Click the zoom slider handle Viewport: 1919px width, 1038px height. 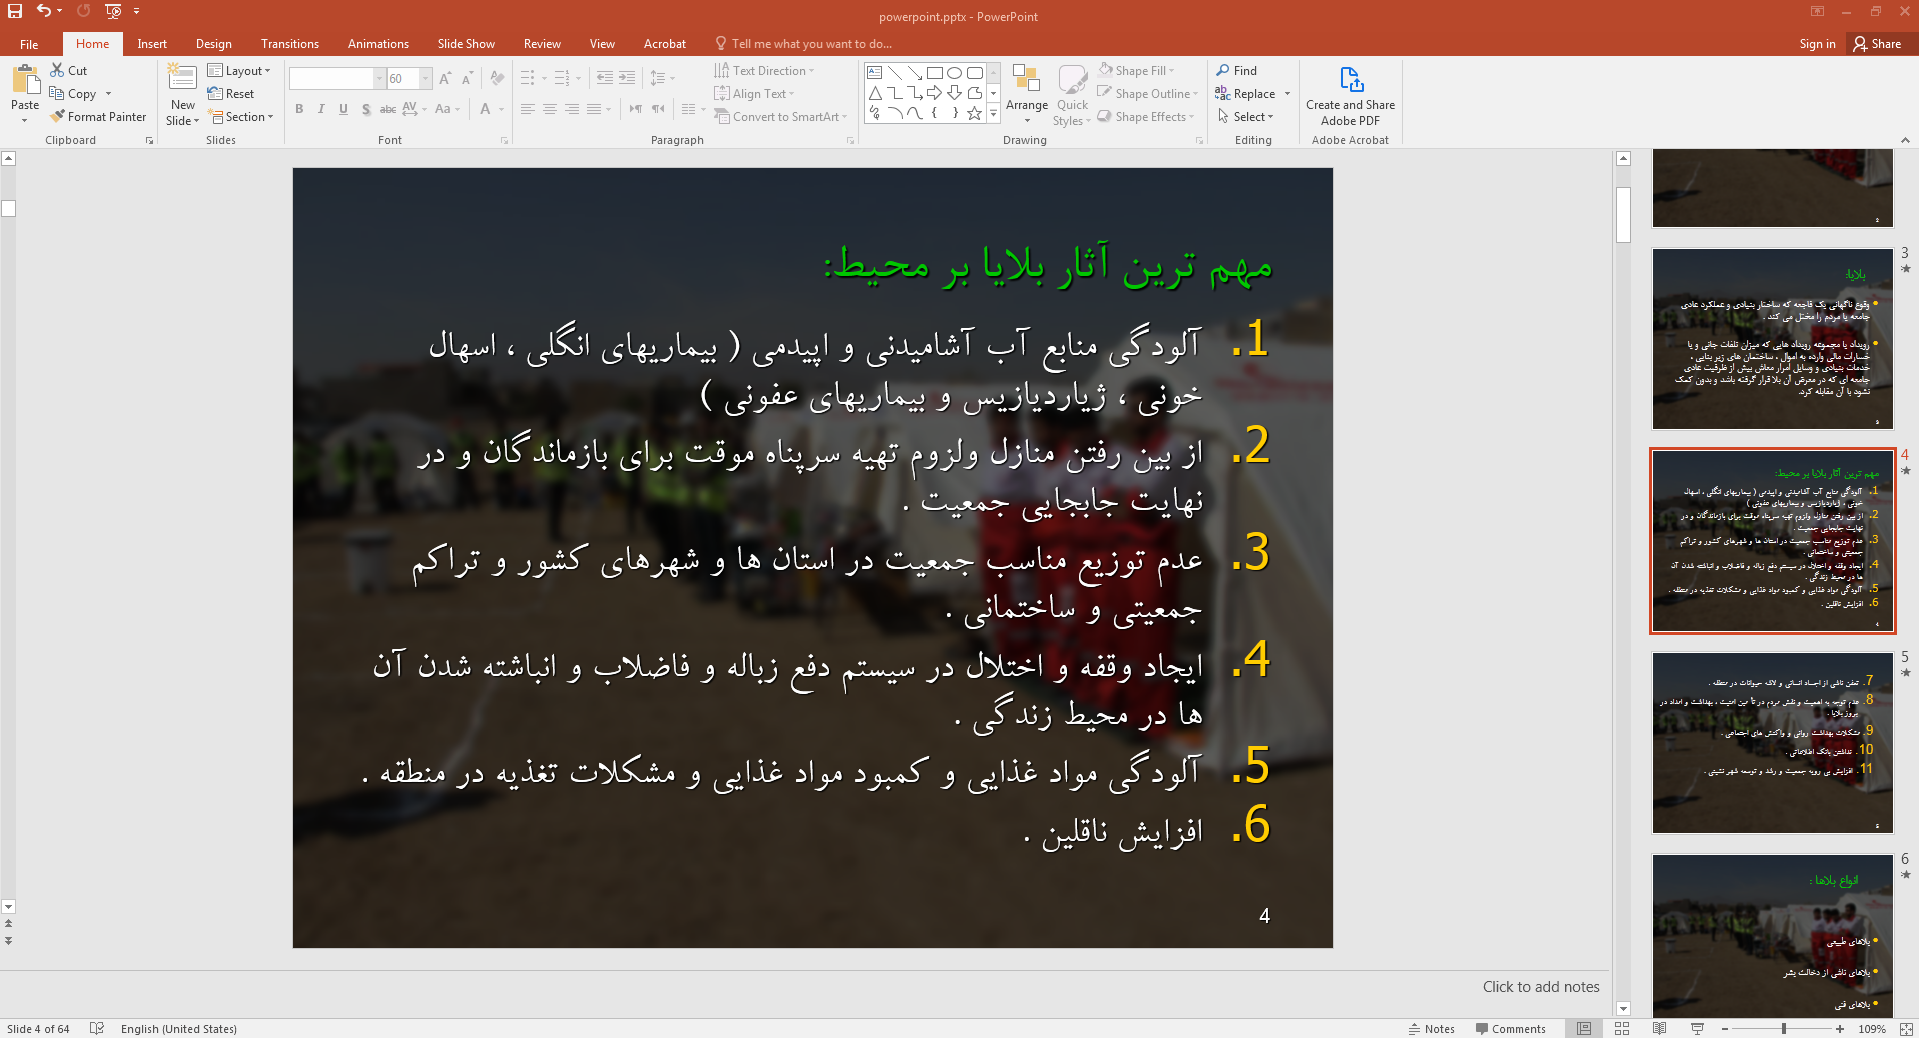click(x=1783, y=1028)
